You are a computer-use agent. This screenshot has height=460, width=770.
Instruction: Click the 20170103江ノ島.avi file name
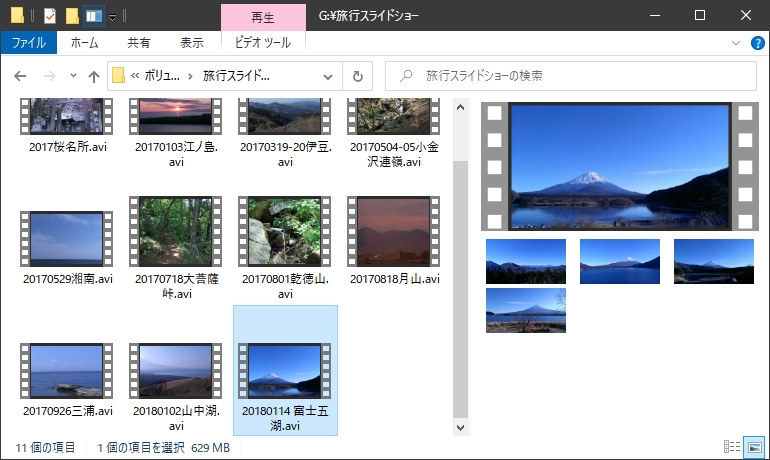176,154
